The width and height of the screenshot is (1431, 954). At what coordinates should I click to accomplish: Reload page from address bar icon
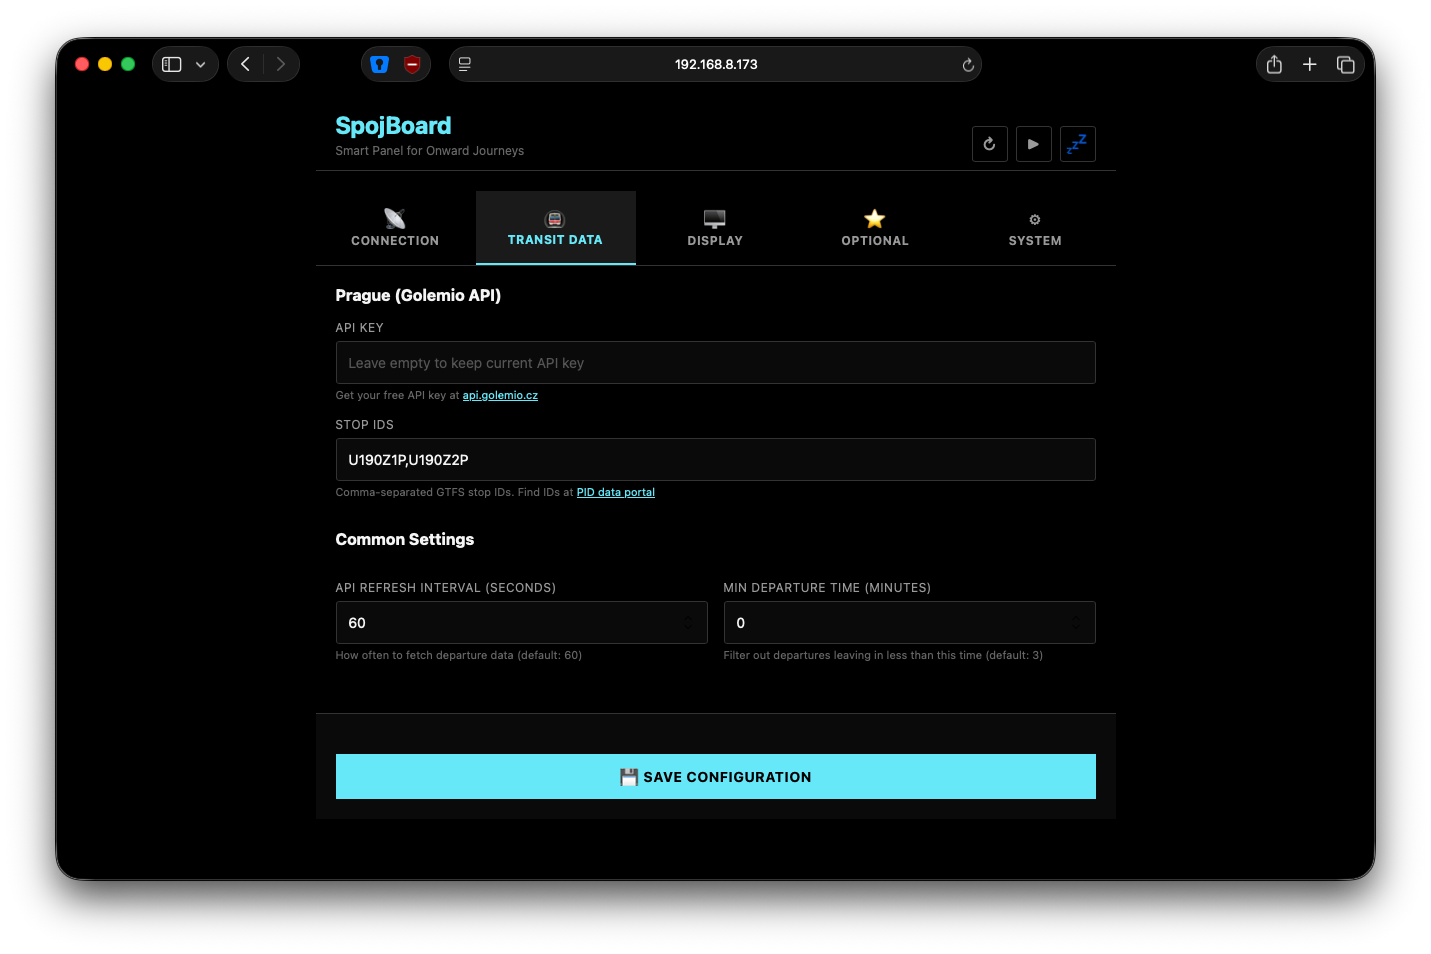967,65
